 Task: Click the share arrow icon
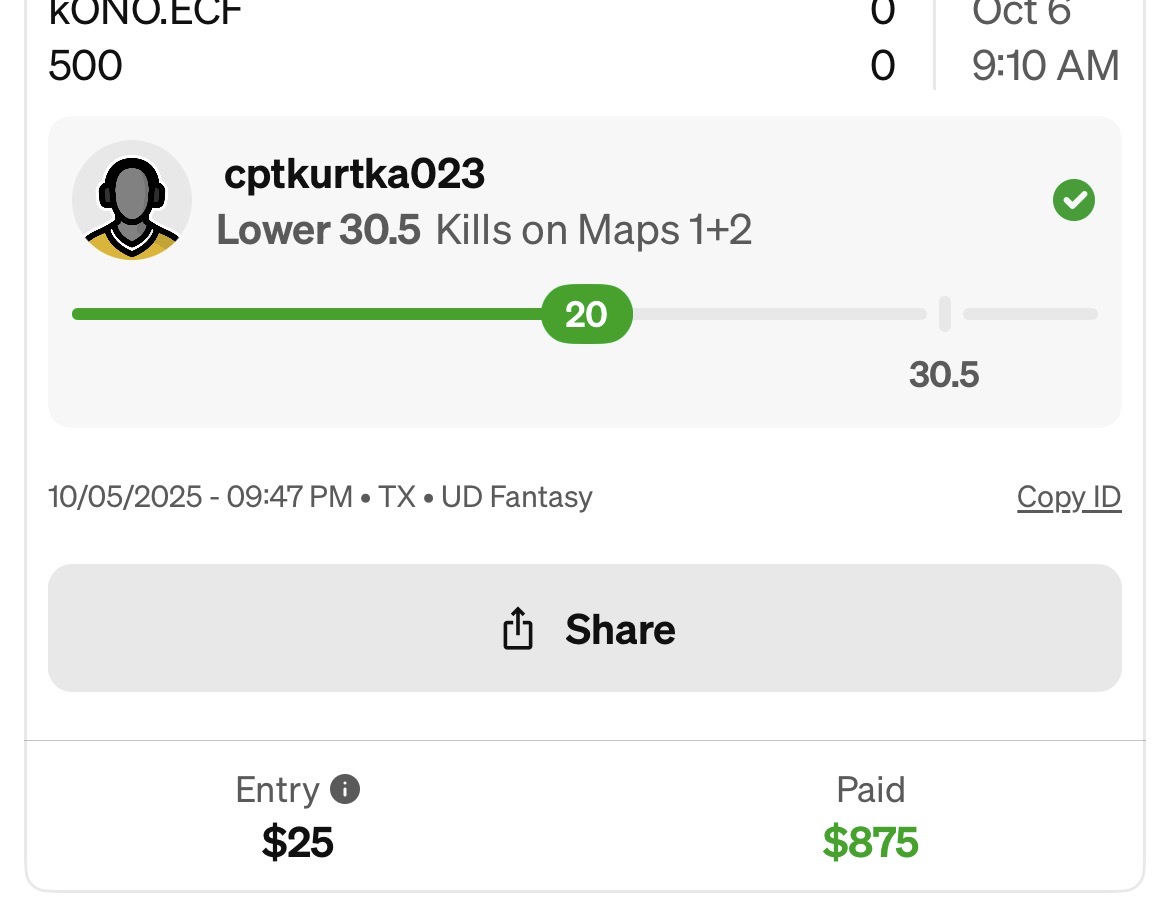(517, 629)
